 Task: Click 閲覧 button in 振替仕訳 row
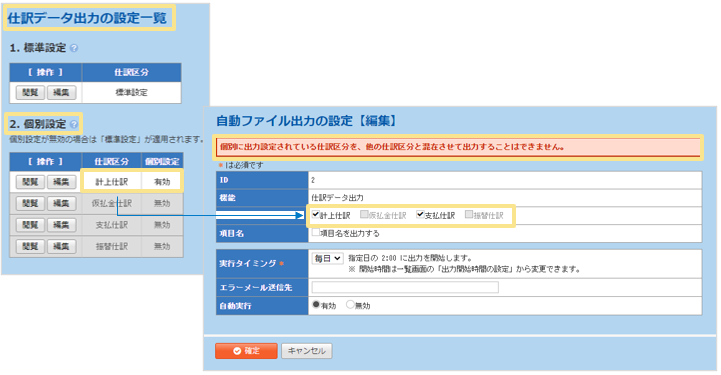30,246
